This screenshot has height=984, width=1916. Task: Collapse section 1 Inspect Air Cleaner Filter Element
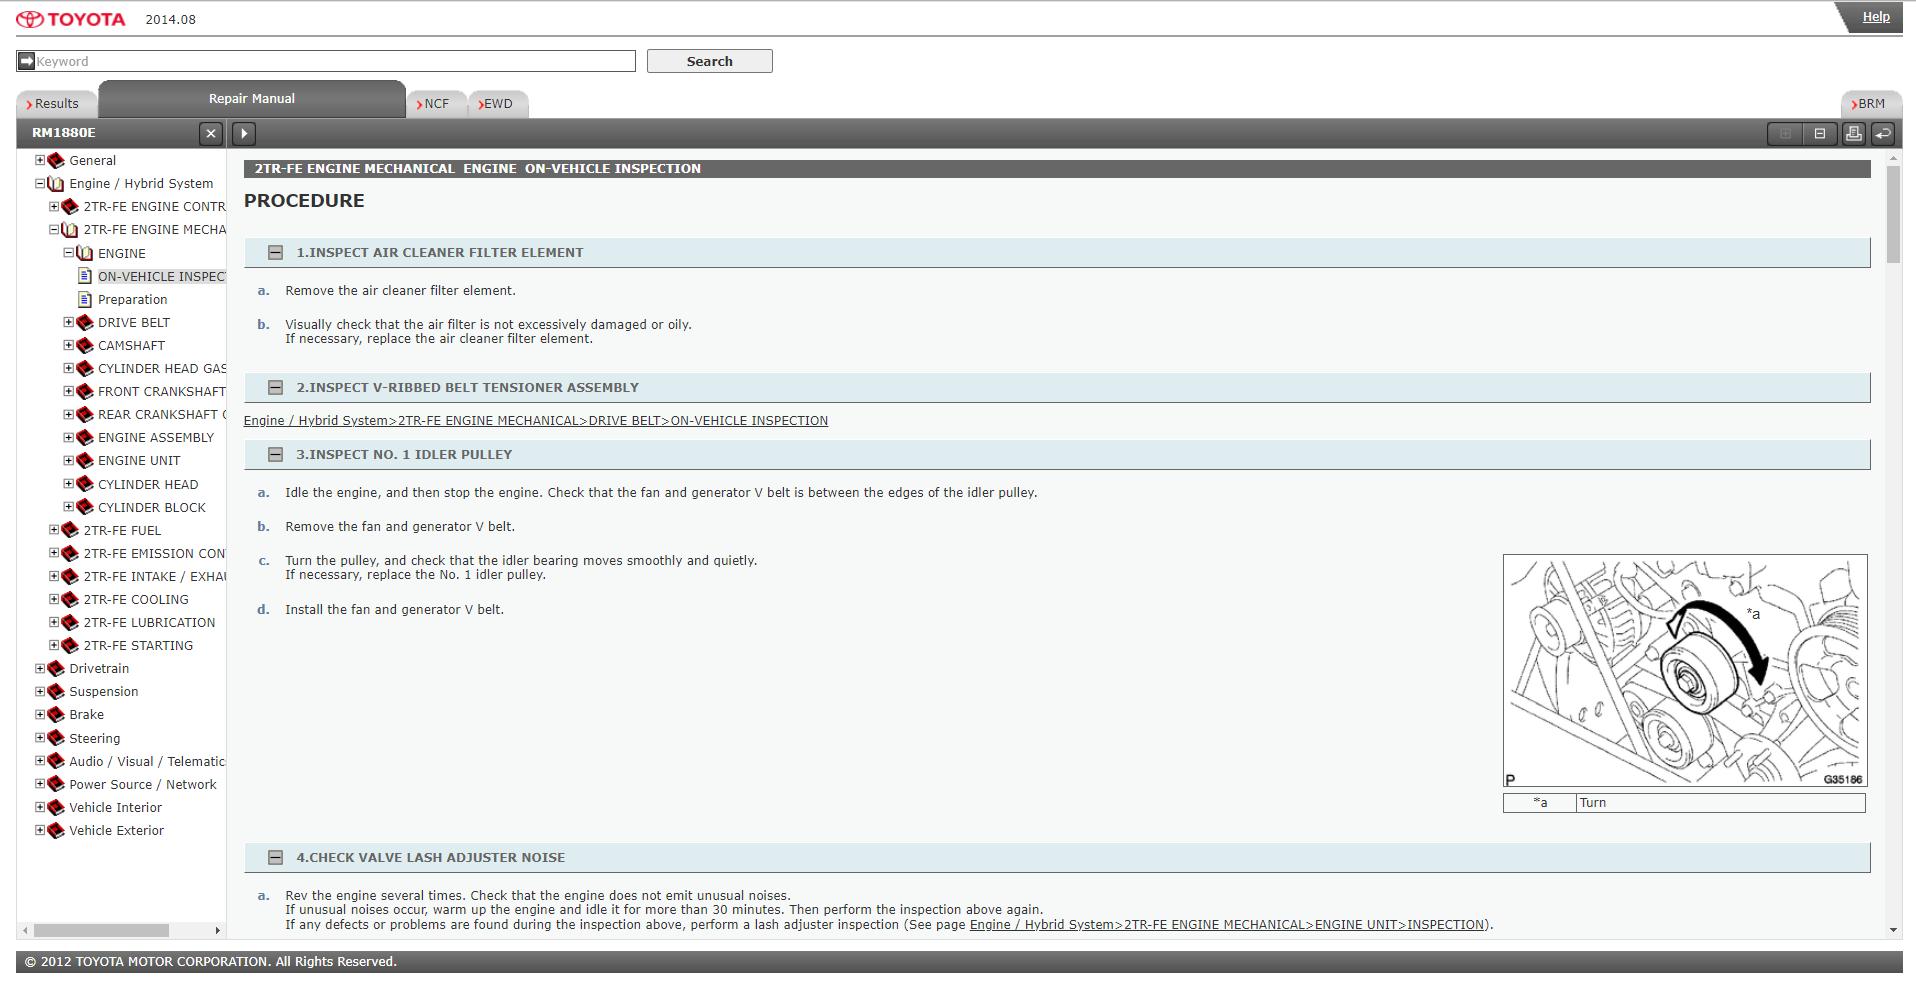point(275,253)
